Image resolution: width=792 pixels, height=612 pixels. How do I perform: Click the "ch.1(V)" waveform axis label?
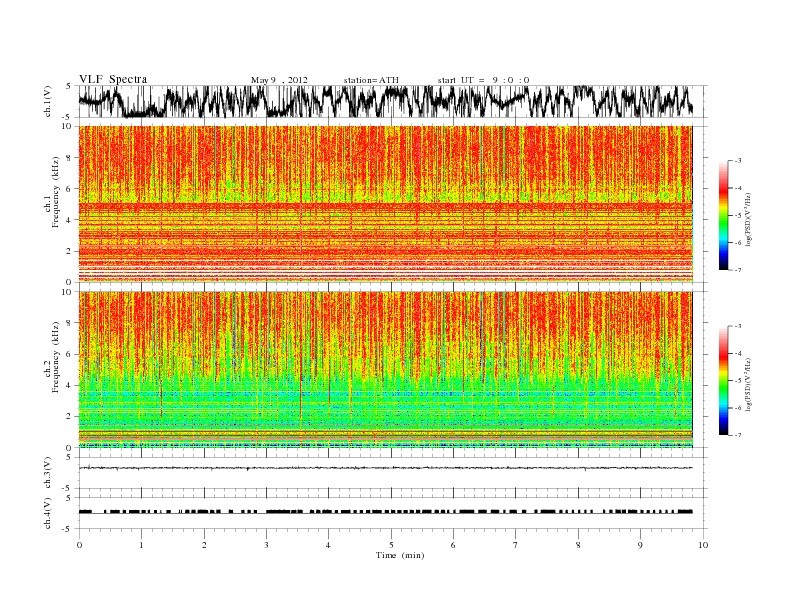(x=48, y=101)
